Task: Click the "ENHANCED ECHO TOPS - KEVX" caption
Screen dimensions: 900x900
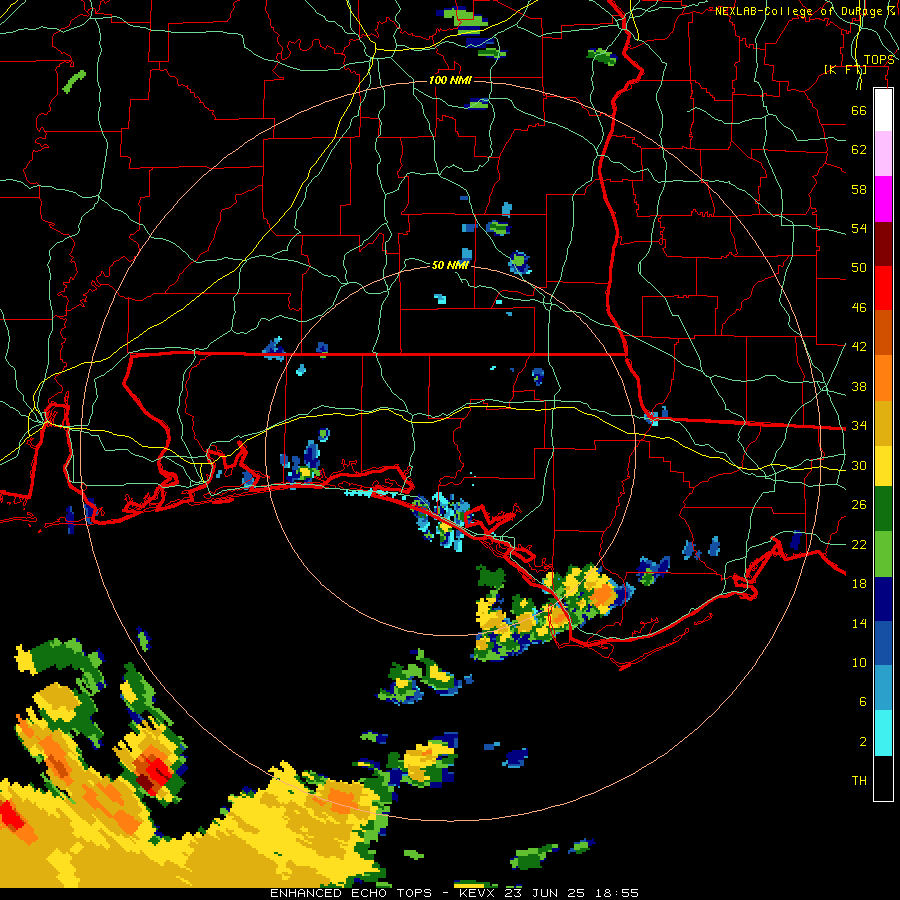Action: click(x=384, y=893)
